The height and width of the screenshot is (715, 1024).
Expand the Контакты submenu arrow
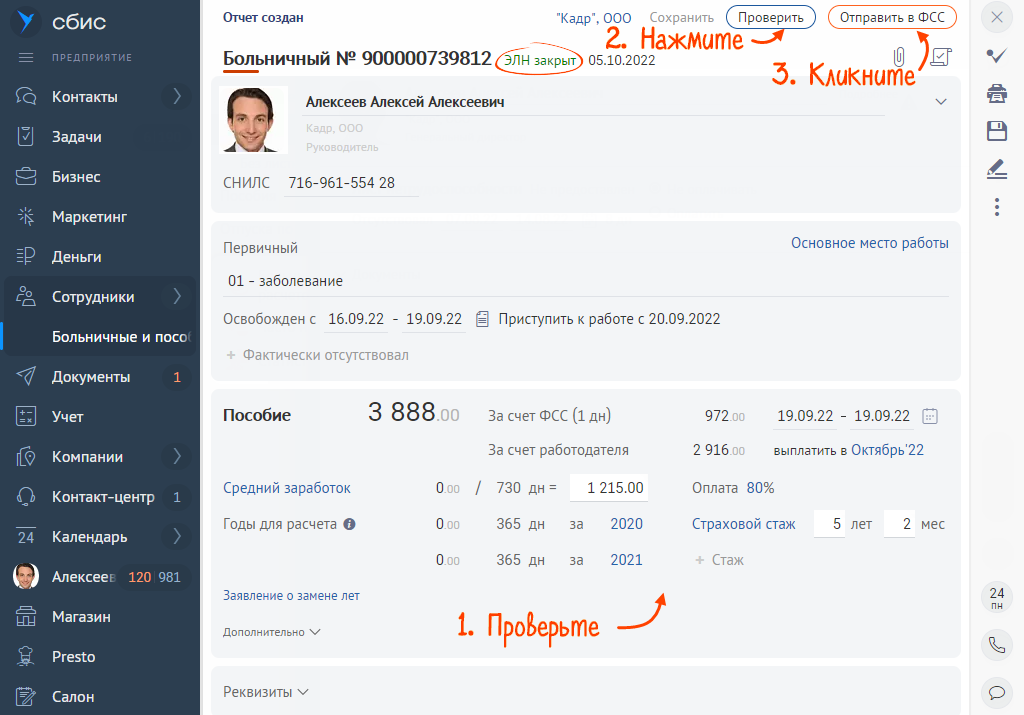coord(177,97)
